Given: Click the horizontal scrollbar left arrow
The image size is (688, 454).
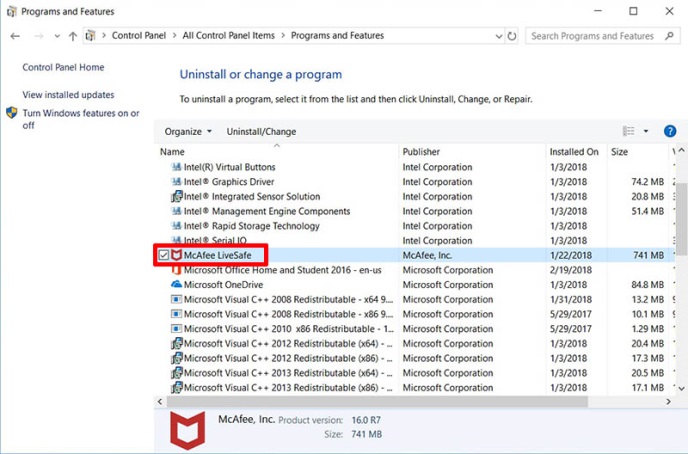Looking at the screenshot, I should pos(160,401).
